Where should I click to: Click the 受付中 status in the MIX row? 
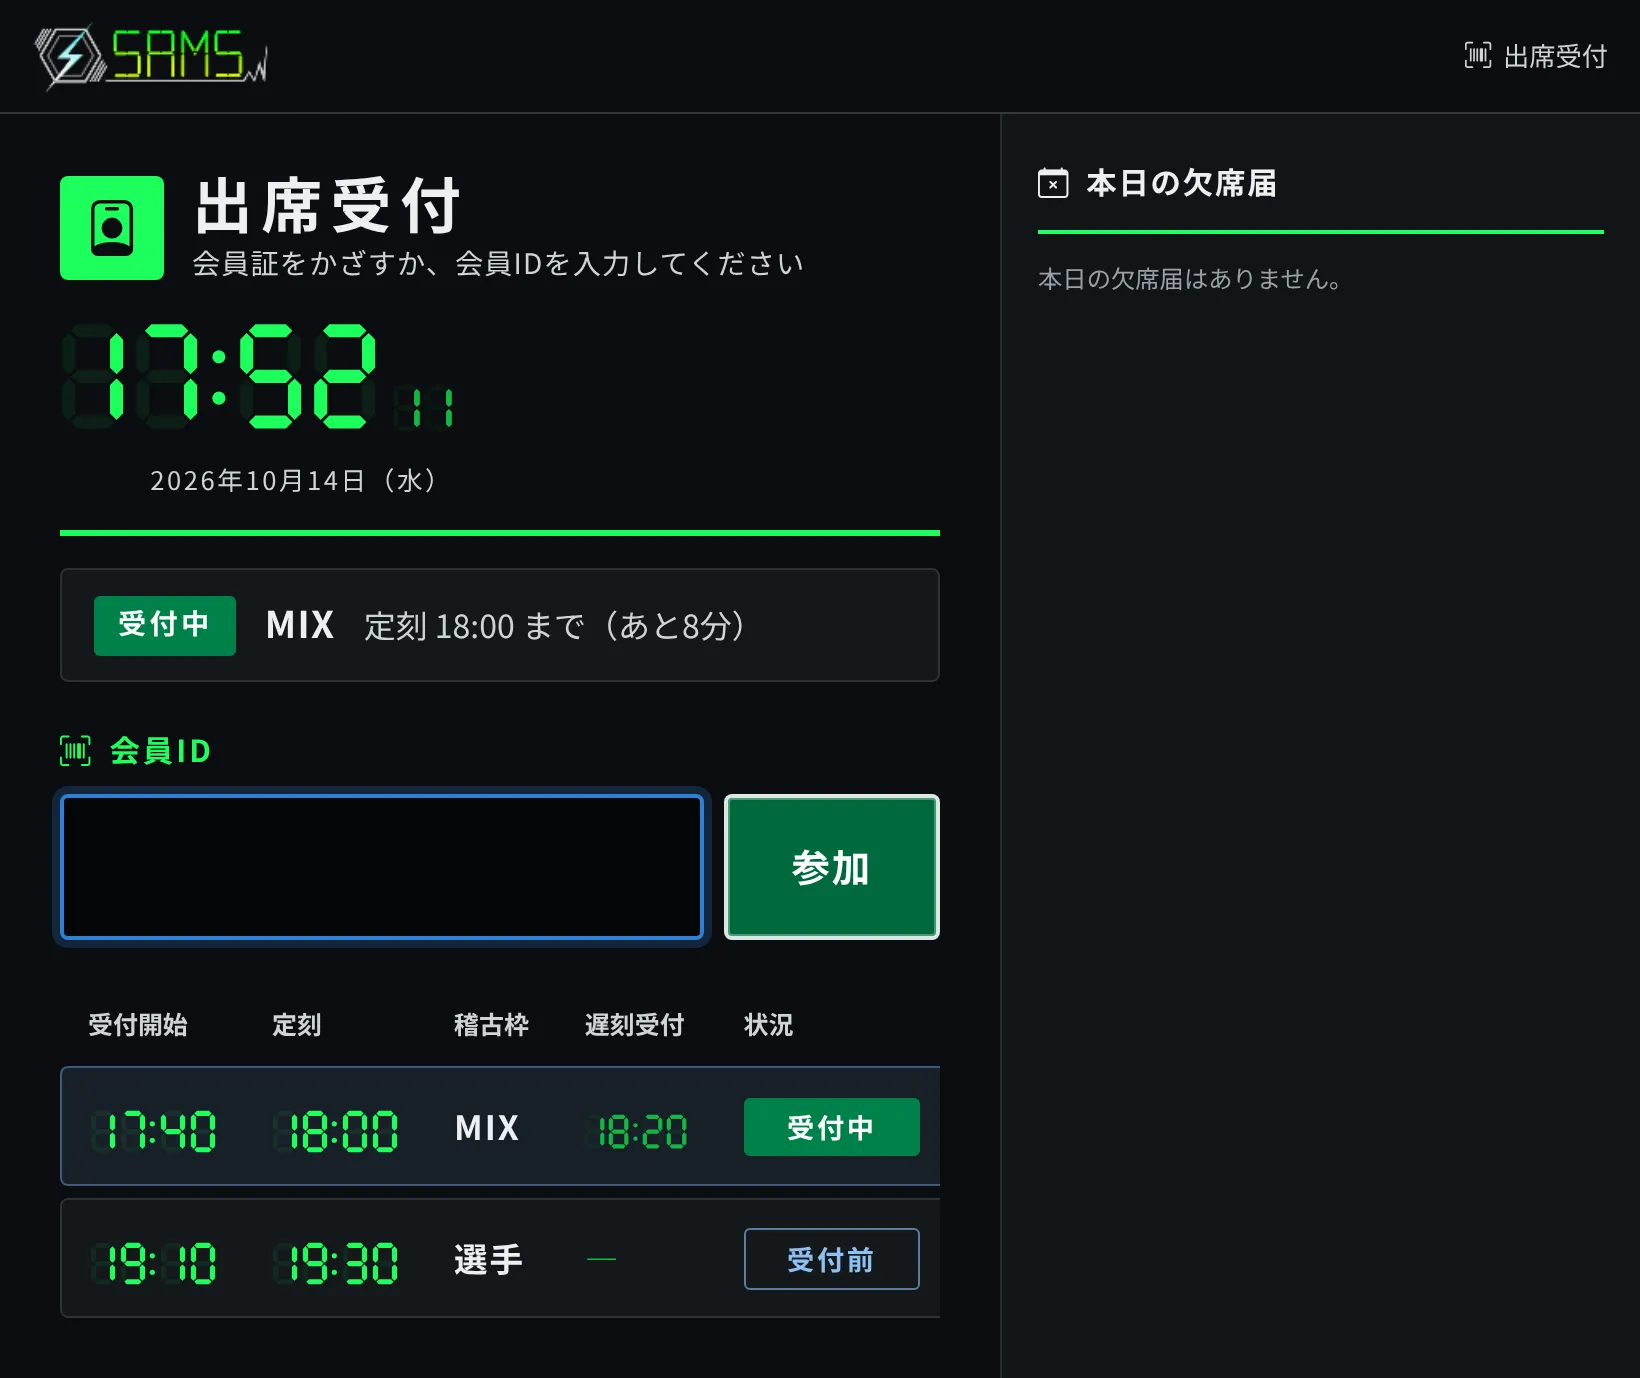coord(832,1127)
